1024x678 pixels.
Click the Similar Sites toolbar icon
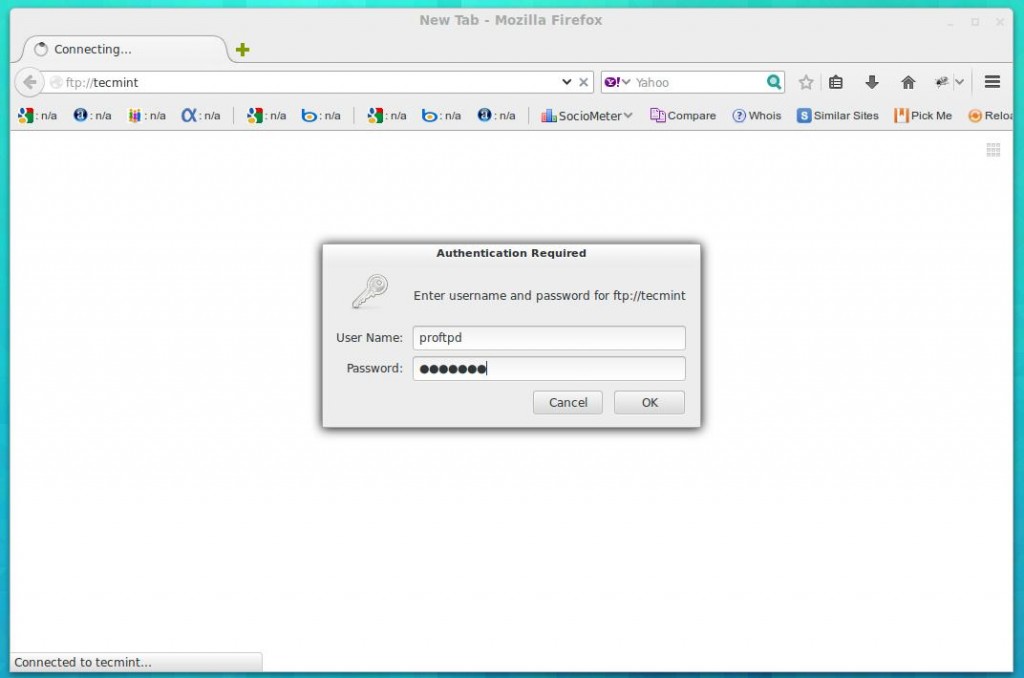(x=837, y=115)
